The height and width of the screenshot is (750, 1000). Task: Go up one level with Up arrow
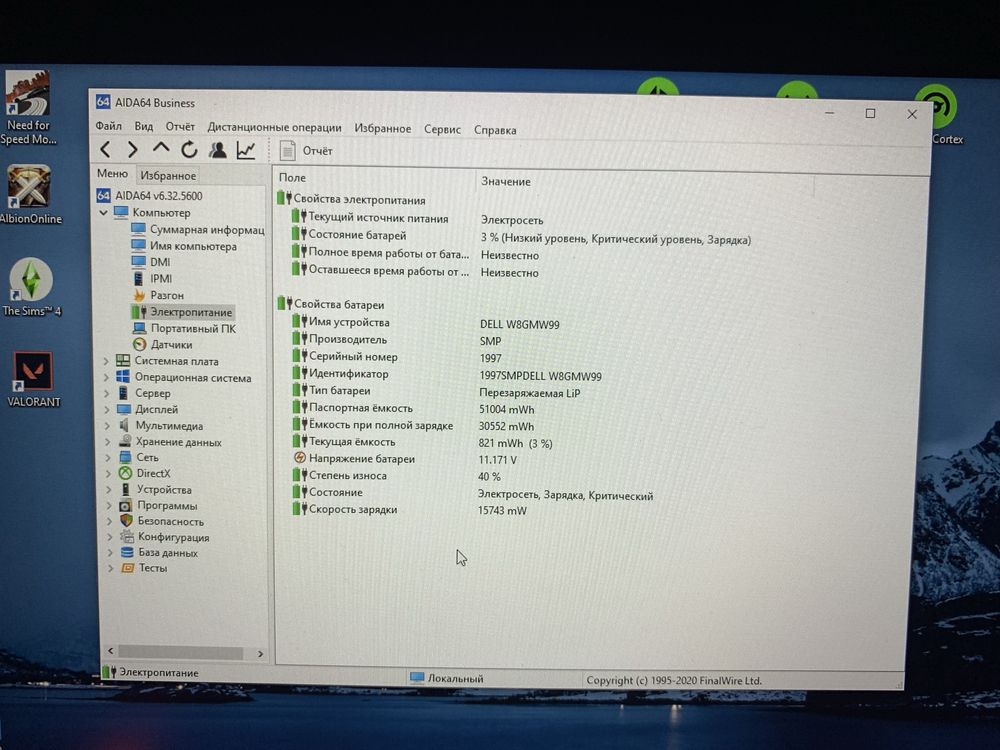[161, 149]
